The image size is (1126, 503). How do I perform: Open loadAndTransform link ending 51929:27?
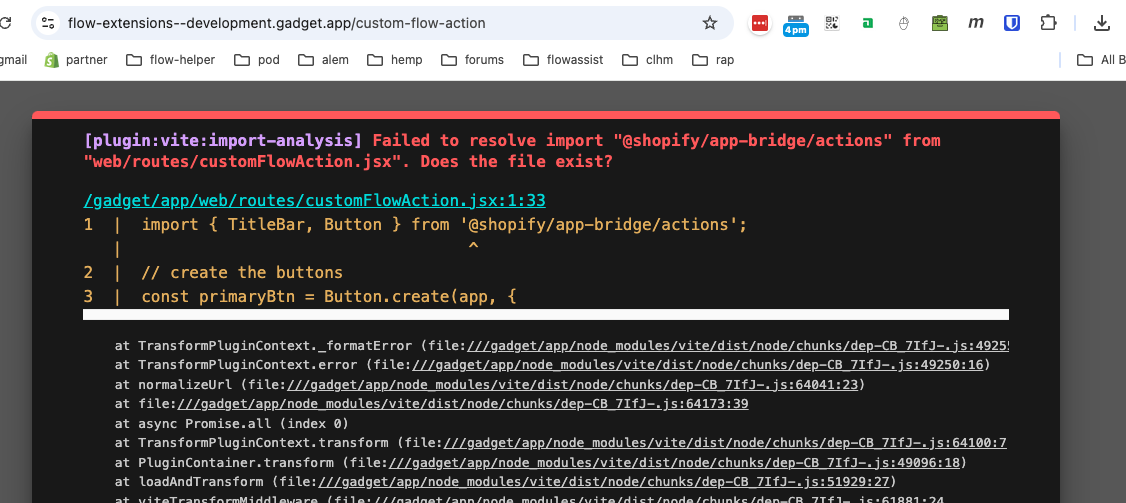(604, 481)
